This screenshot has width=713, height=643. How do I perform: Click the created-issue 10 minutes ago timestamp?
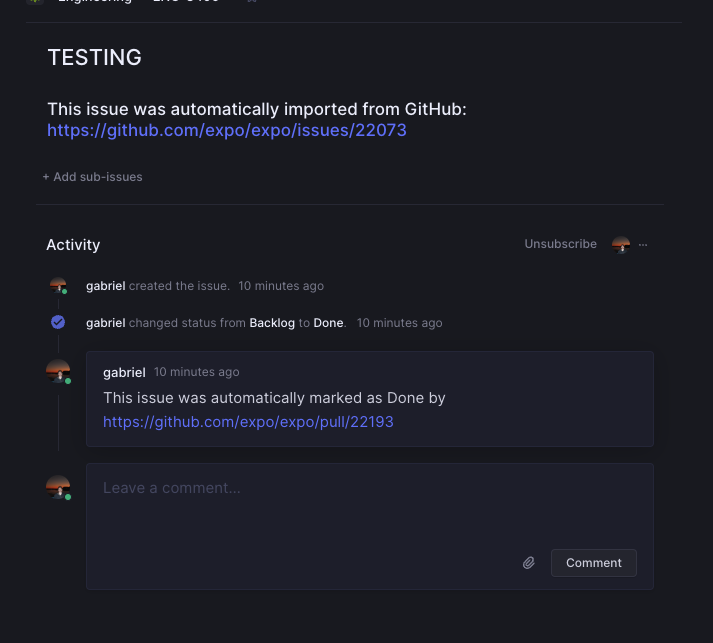tap(281, 286)
